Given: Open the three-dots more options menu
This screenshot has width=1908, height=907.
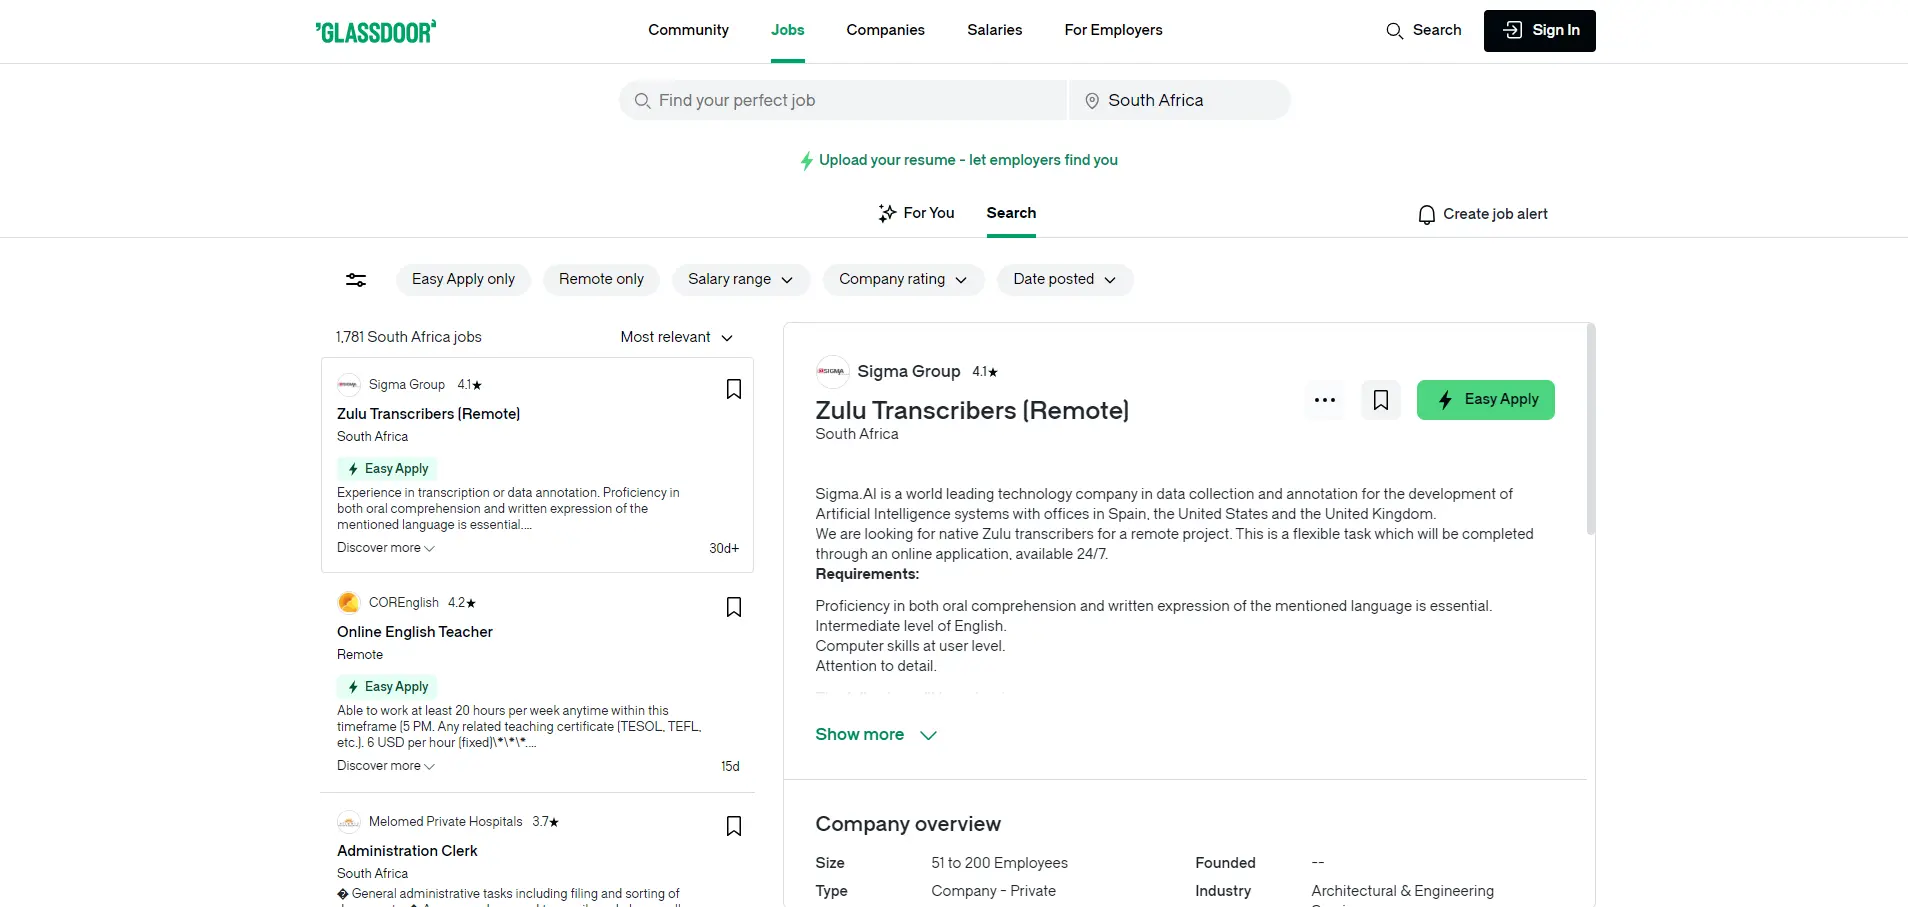Looking at the screenshot, I should coord(1325,400).
